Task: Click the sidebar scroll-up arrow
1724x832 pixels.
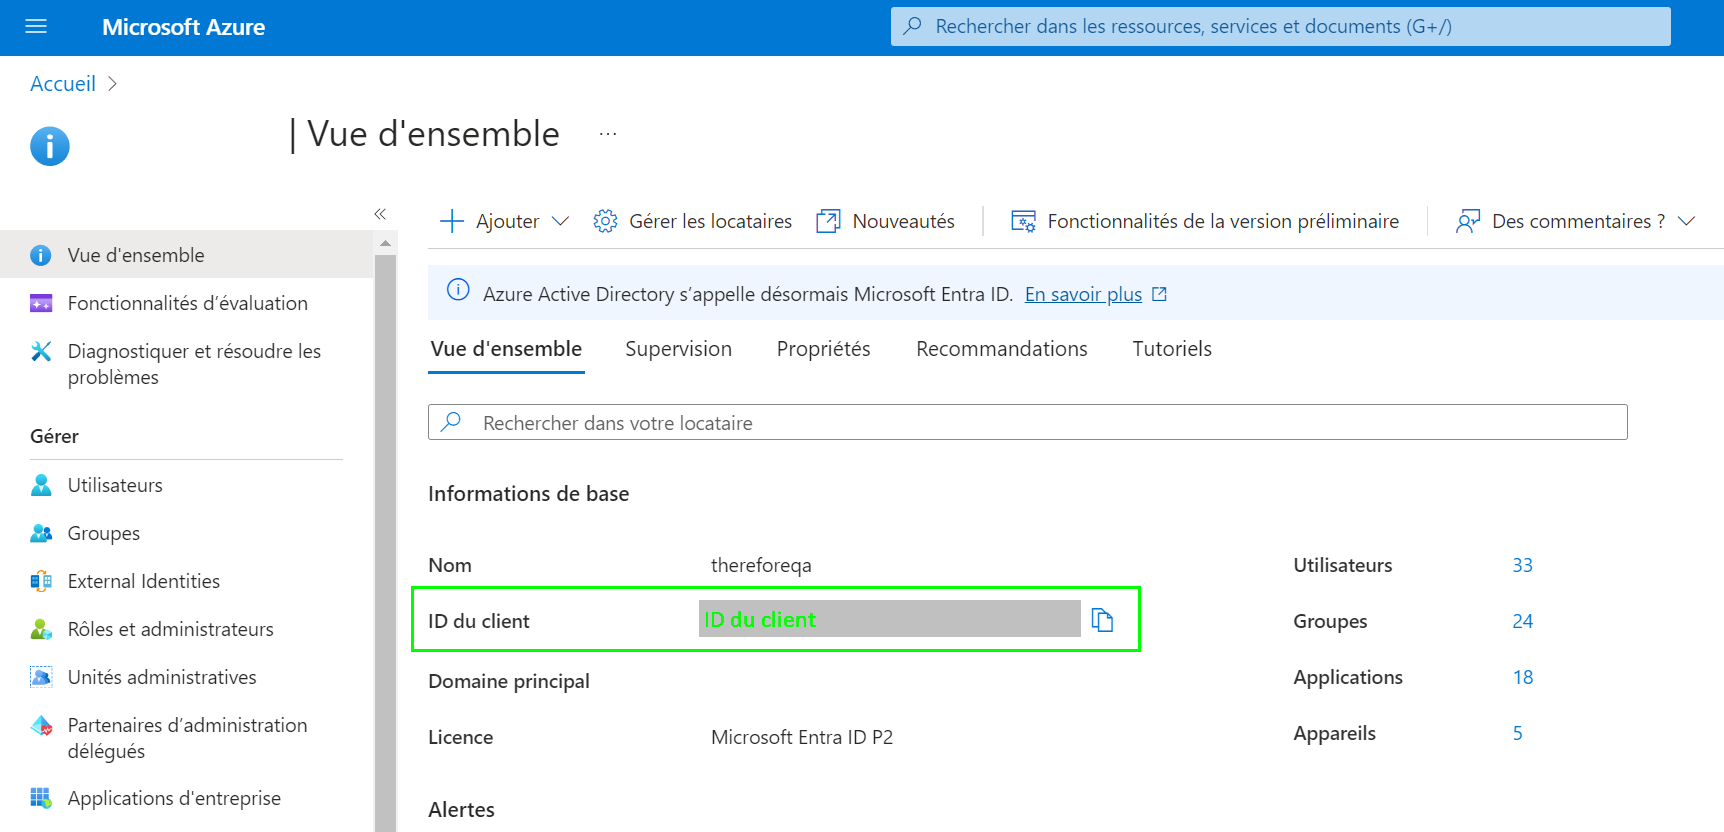Action: coord(385,243)
